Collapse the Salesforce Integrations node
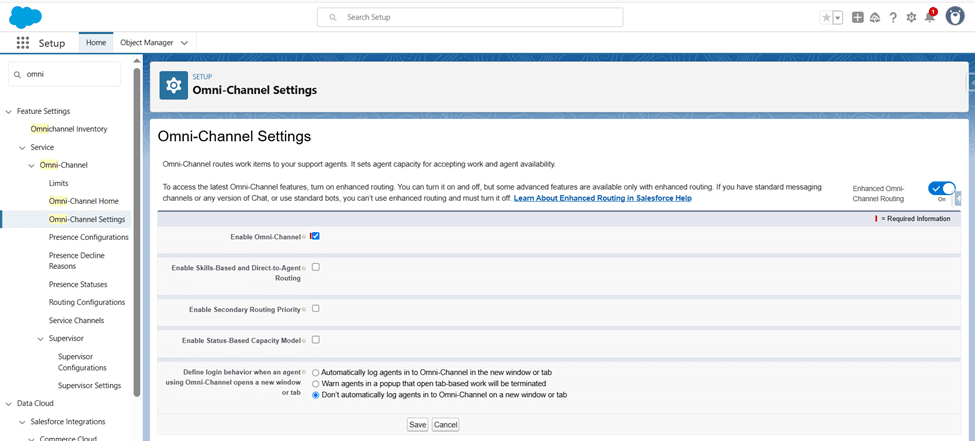 pos(22,422)
